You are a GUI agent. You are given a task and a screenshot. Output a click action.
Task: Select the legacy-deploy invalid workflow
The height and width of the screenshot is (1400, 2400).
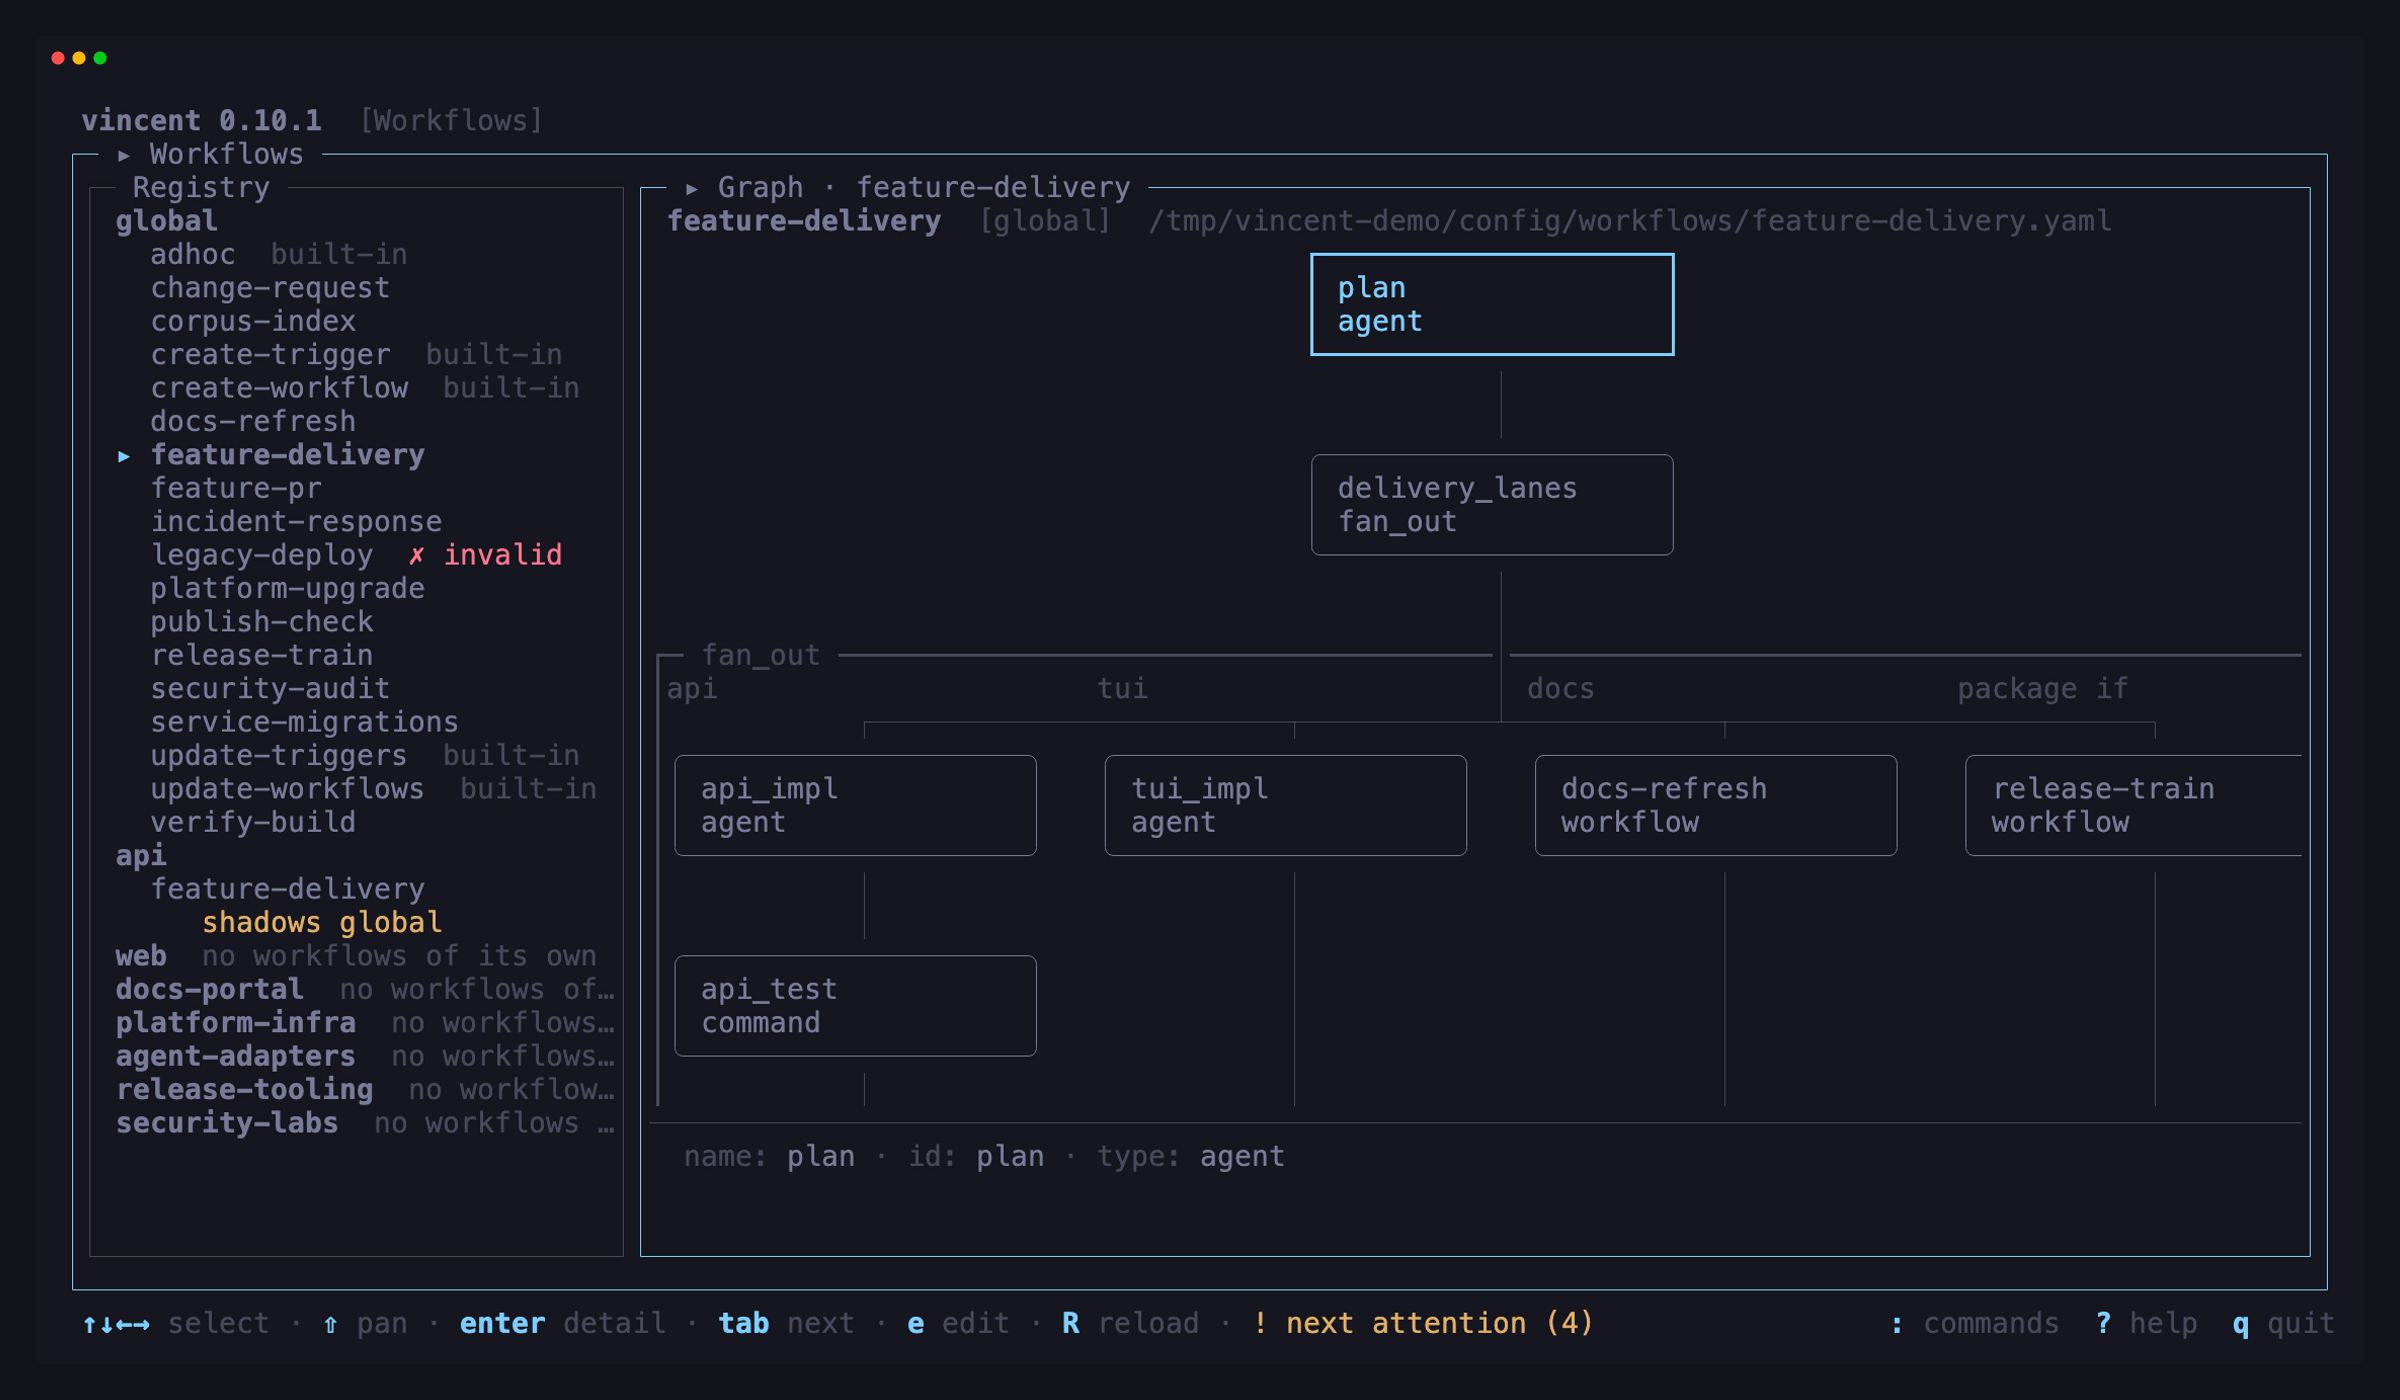(x=356, y=555)
